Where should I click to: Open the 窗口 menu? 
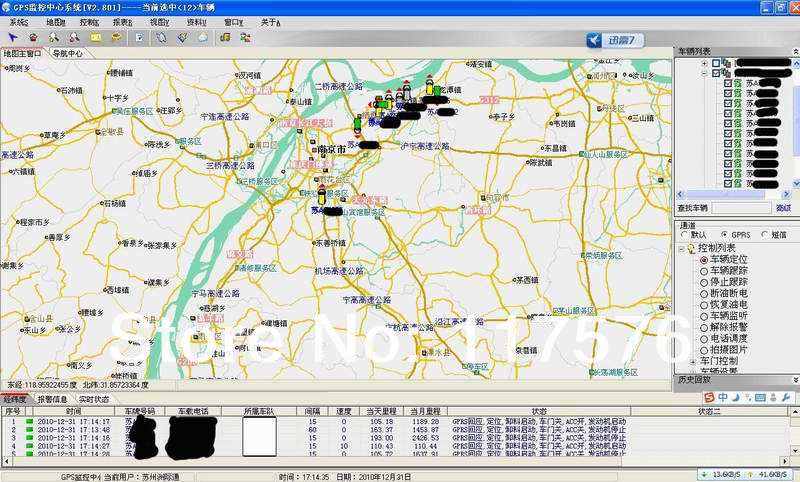pyautogui.click(x=234, y=22)
